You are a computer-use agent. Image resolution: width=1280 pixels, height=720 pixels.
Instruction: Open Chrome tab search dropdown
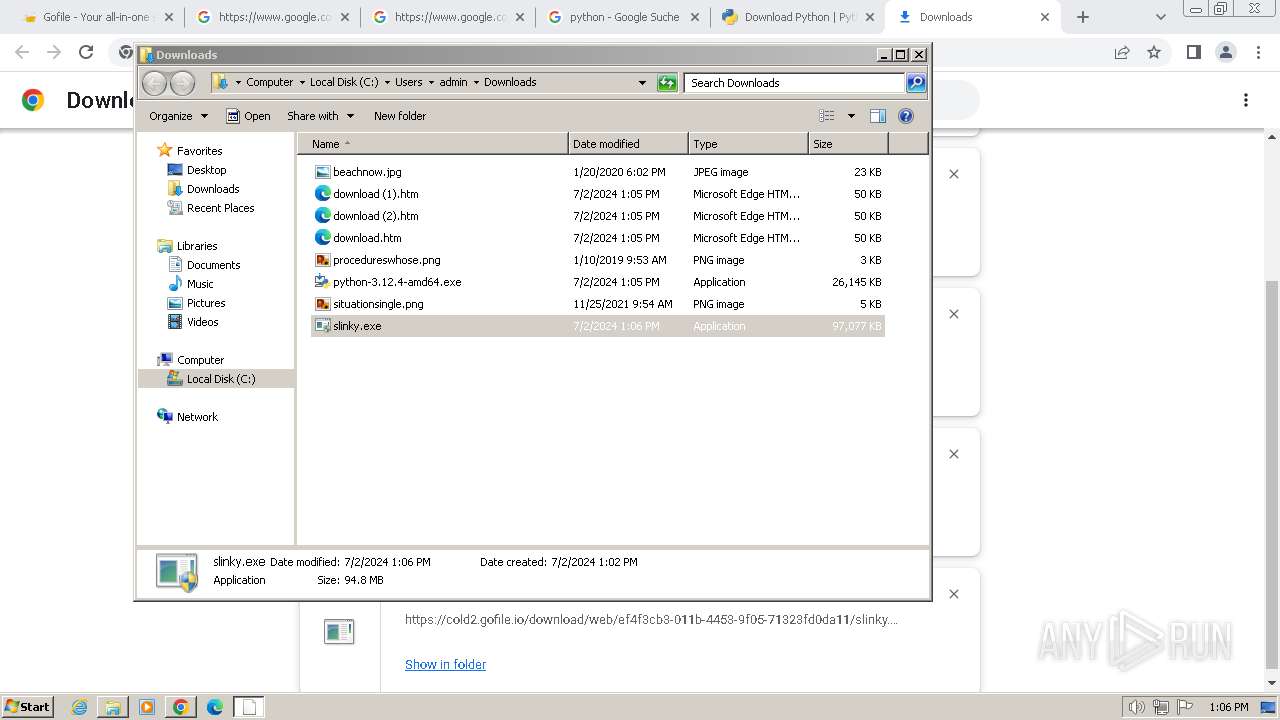(x=1160, y=17)
